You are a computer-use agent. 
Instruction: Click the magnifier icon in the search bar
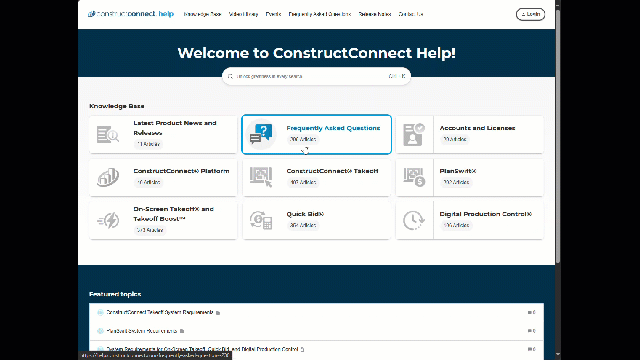230,76
